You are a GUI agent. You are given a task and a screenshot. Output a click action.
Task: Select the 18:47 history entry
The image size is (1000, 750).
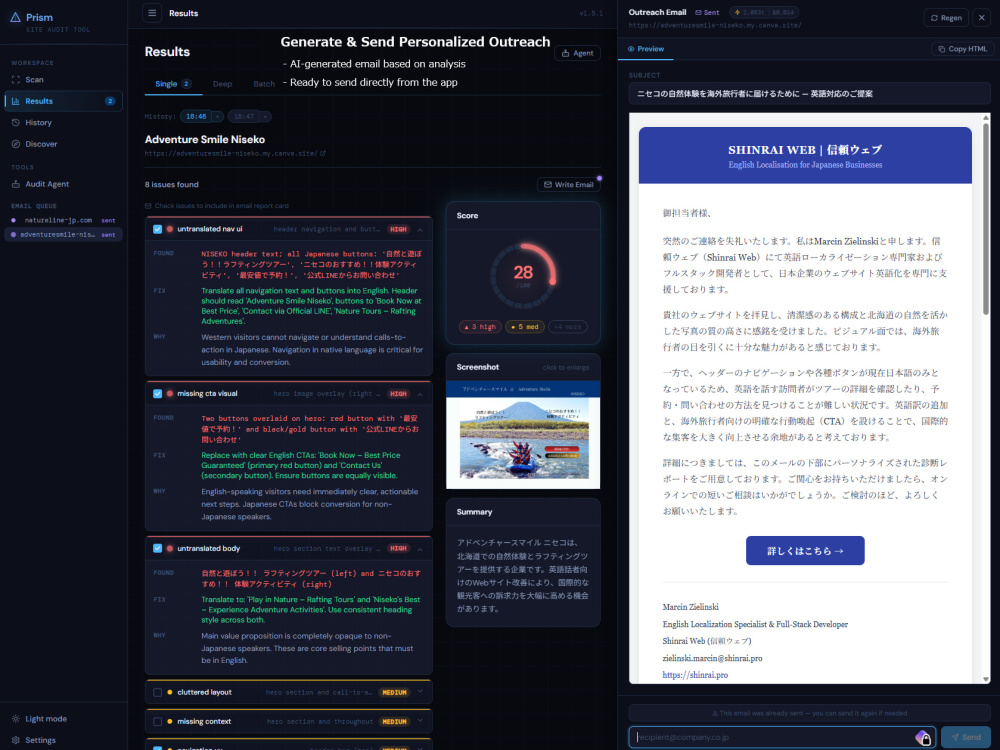tap(244, 117)
